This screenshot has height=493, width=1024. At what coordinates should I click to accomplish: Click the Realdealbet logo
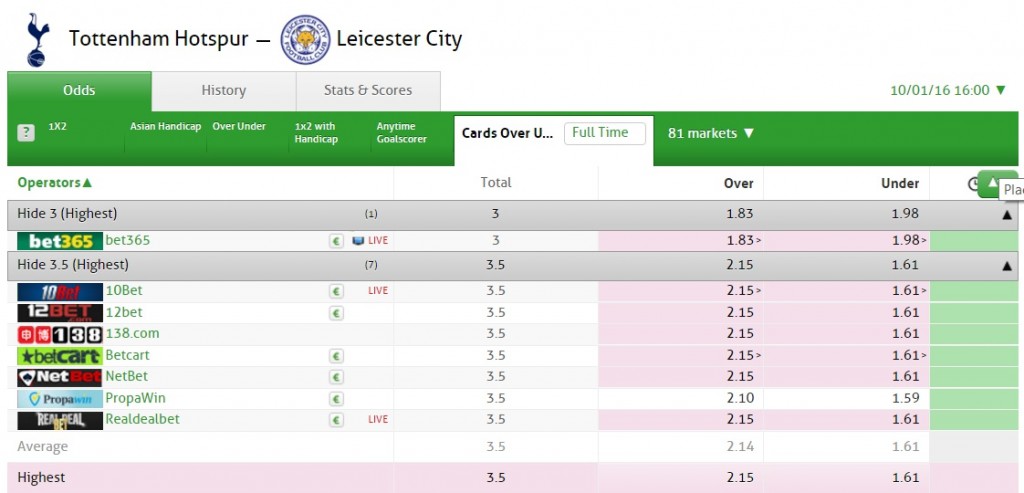60,421
